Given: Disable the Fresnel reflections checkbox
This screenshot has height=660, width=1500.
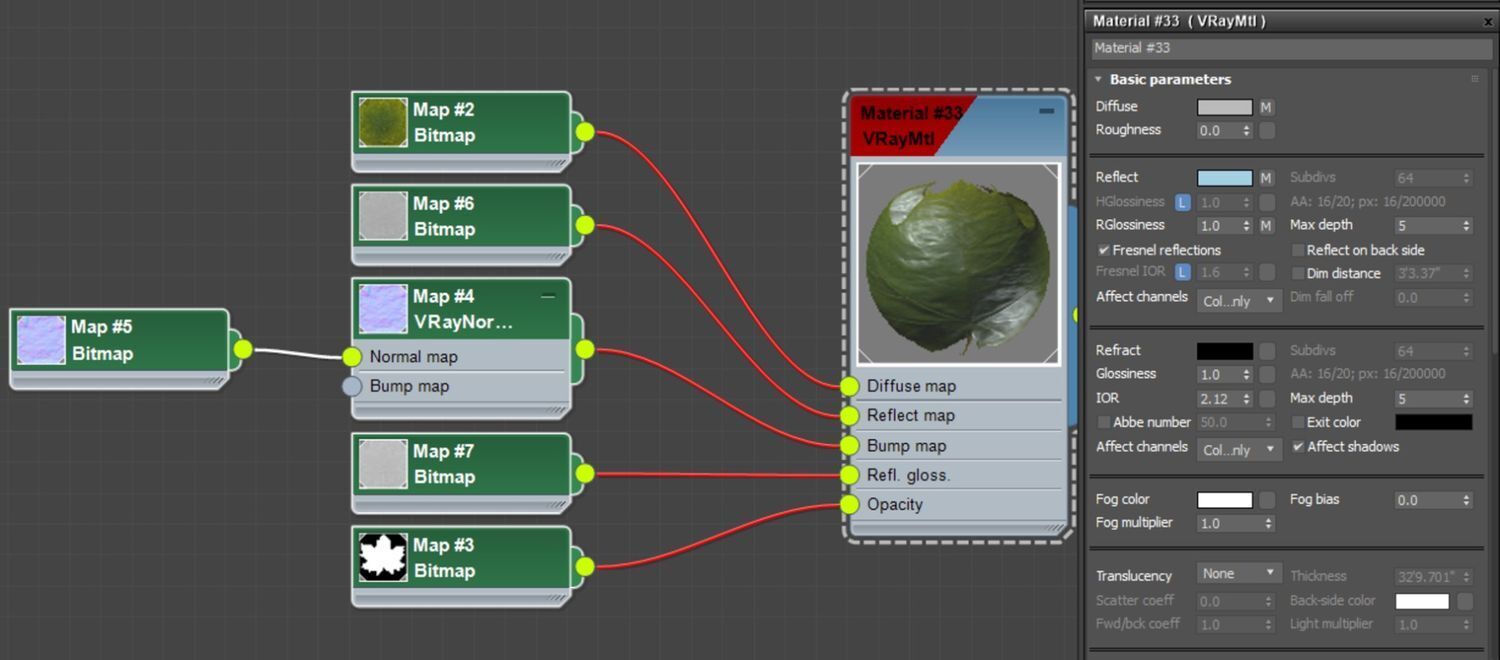Looking at the screenshot, I should coord(1104,250).
